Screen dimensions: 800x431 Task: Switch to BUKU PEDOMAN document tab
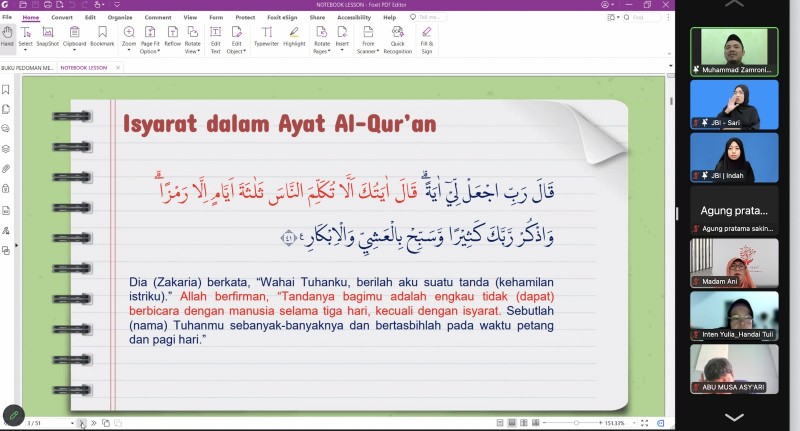[x=27, y=68]
